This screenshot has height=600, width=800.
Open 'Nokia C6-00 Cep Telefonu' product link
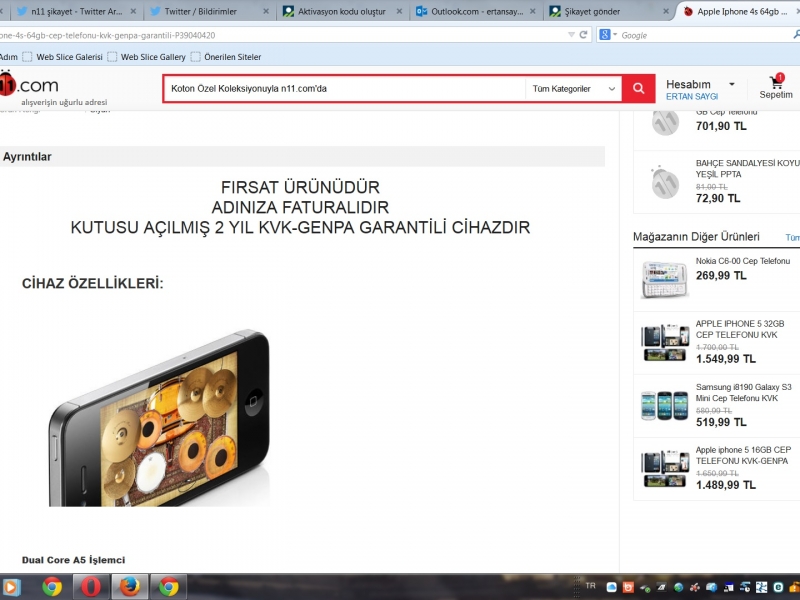coord(743,261)
